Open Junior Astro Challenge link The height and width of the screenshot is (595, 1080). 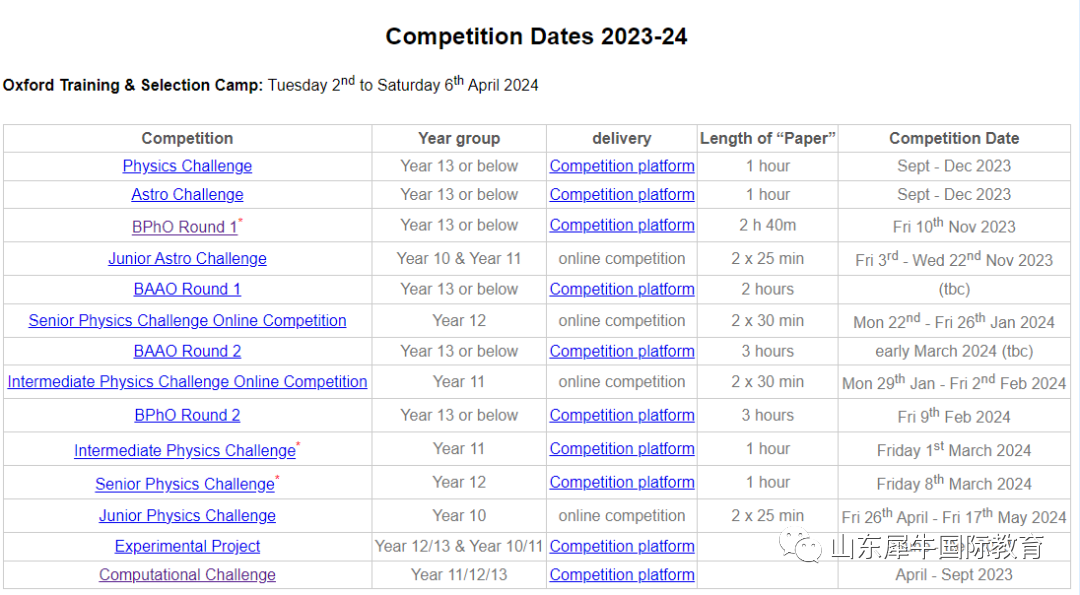(x=187, y=259)
